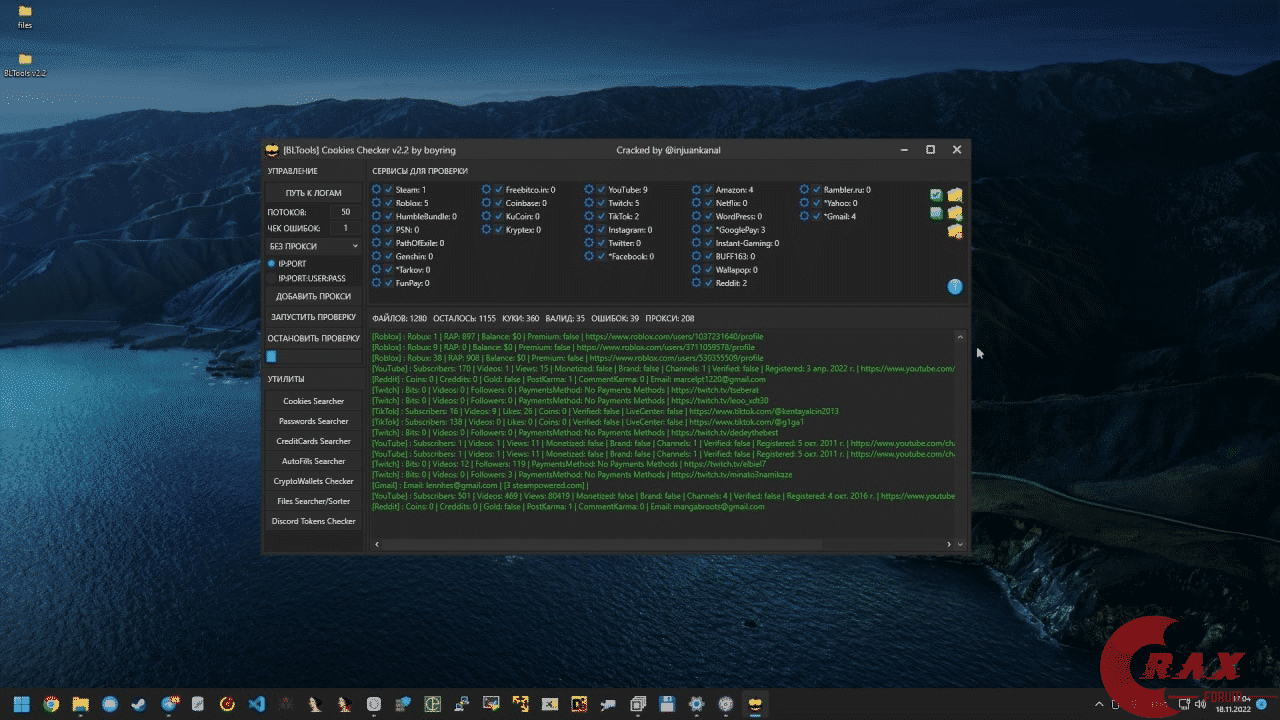Click the check progress bar
1280x720 pixels.
[x=313, y=356]
